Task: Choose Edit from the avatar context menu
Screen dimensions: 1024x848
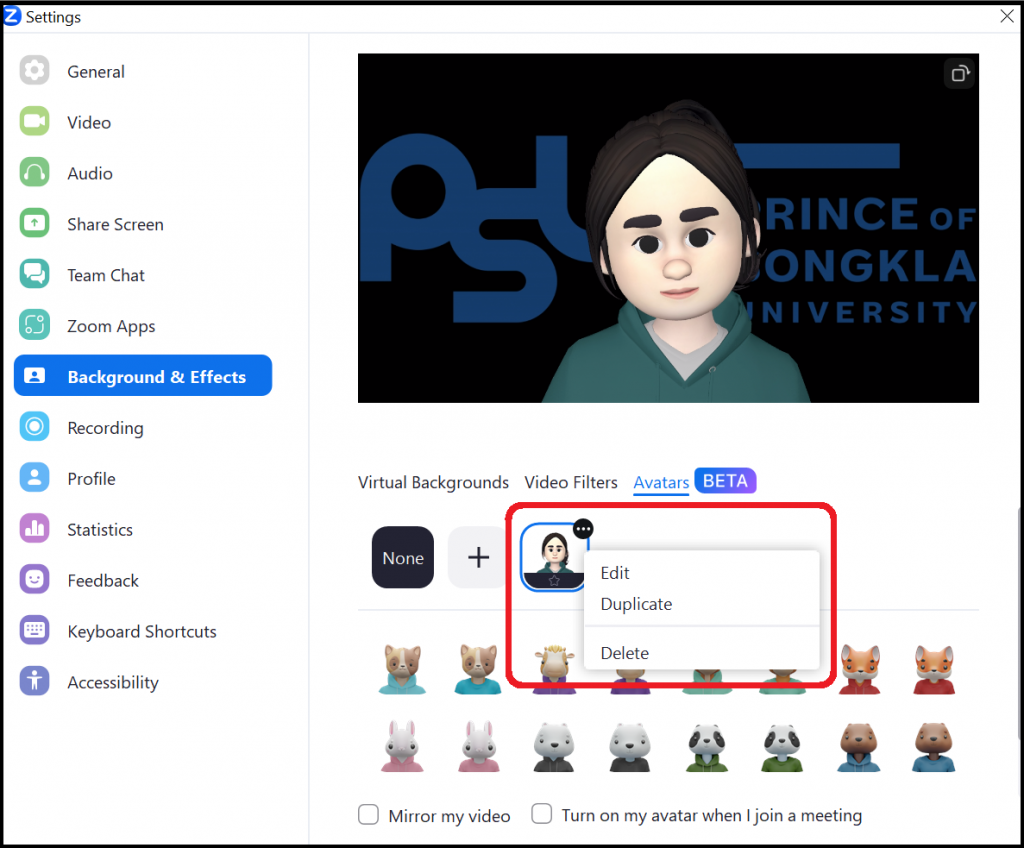Action: (x=615, y=573)
